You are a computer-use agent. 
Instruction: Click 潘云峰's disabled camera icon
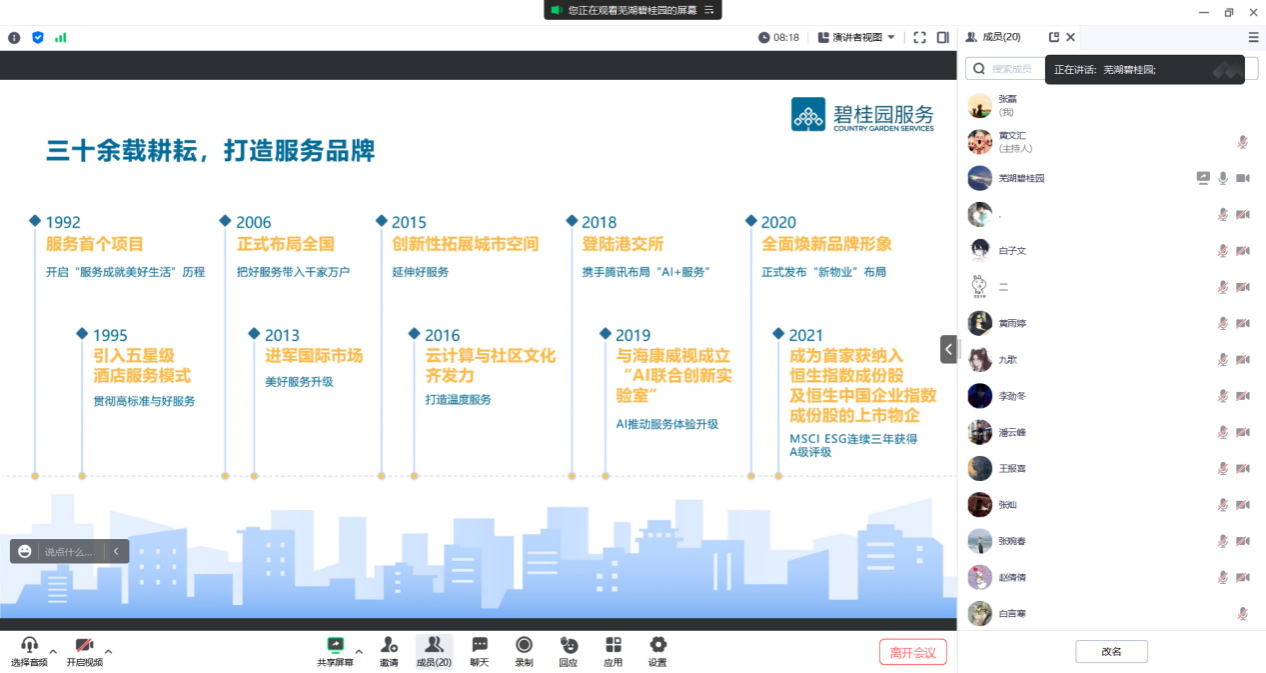(1243, 432)
